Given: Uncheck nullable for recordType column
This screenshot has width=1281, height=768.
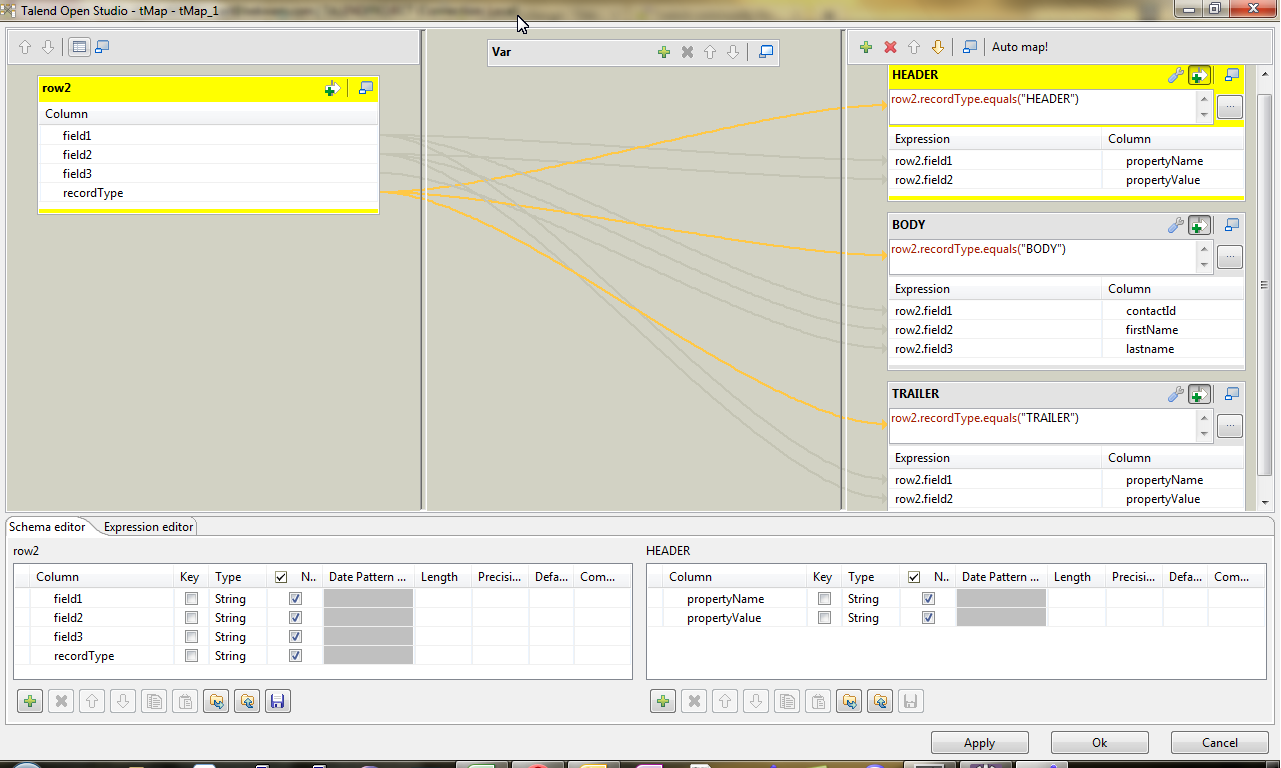Looking at the screenshot, I should 295,655.
